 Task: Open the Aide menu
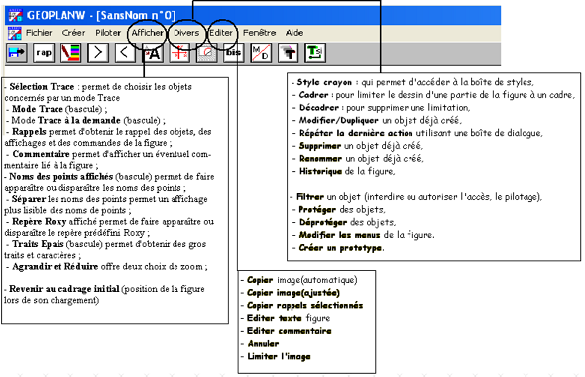[294, 33]
